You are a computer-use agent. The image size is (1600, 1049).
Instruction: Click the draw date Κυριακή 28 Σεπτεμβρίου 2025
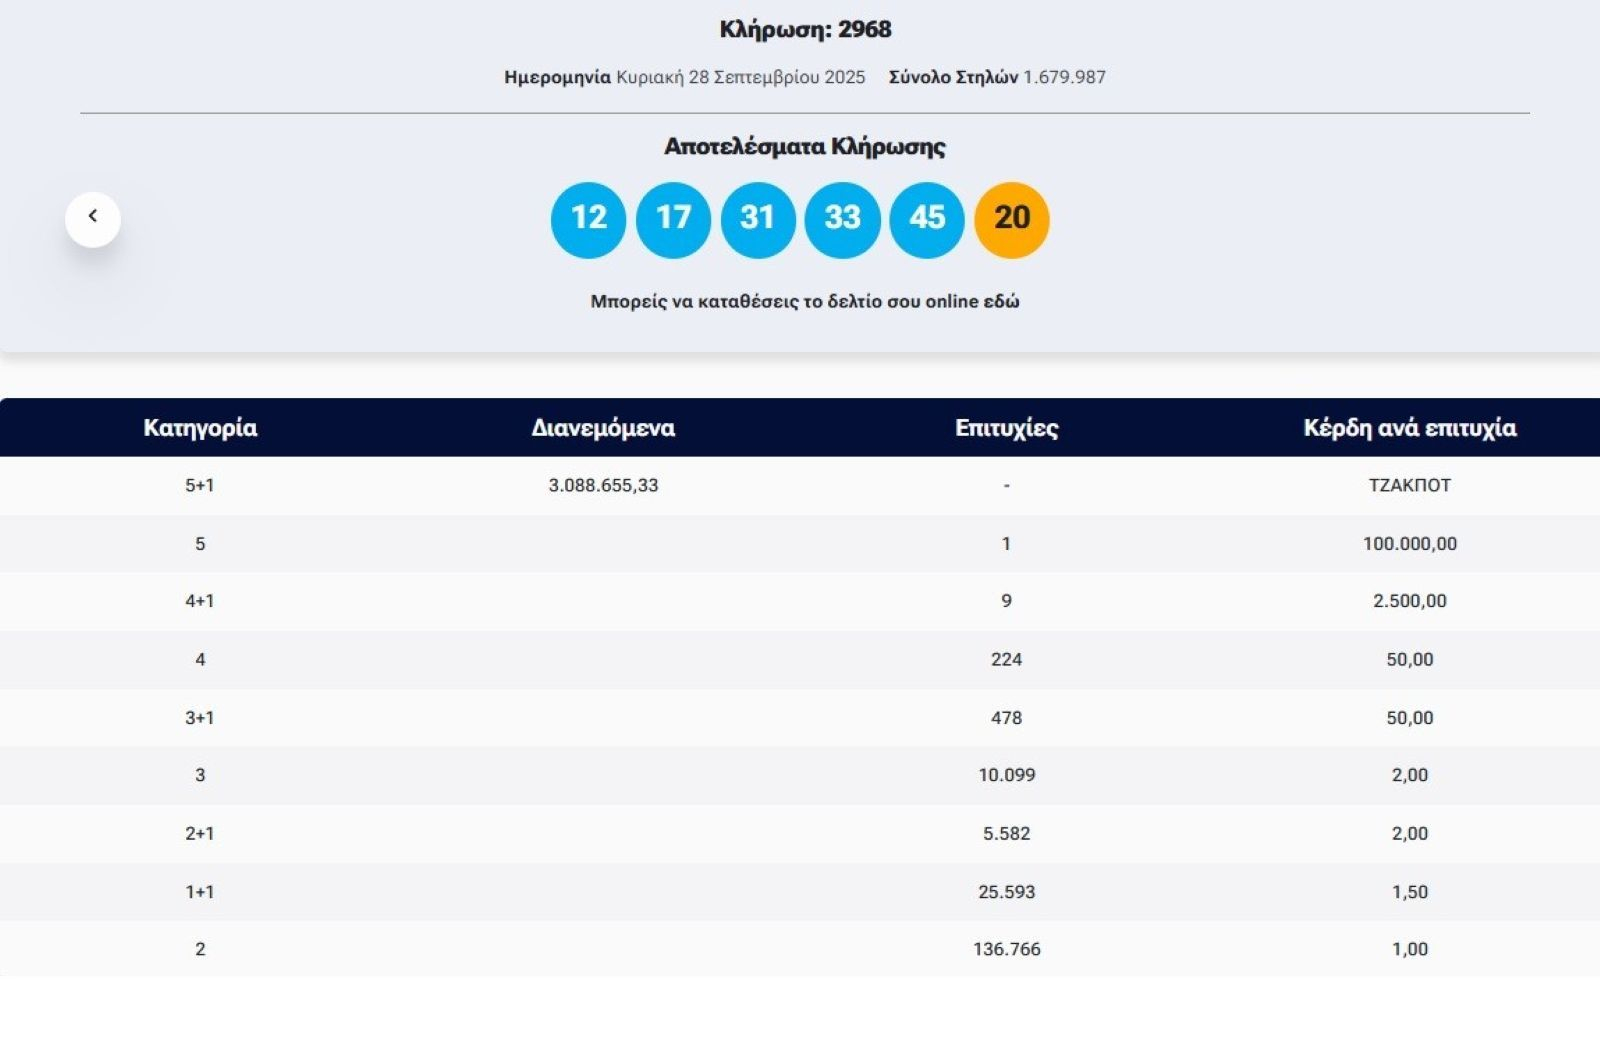[740, 78]
